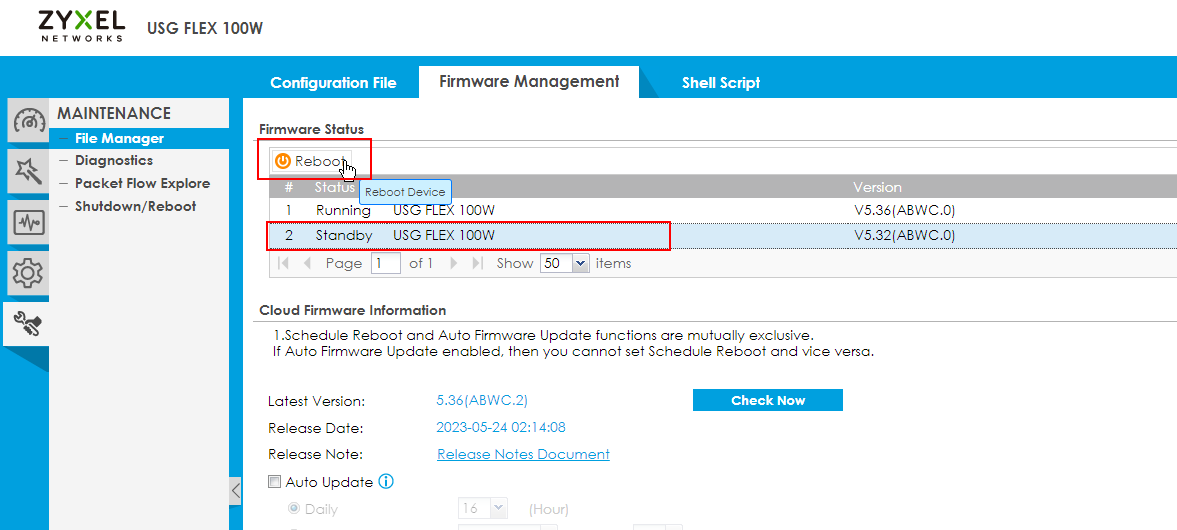Open the Show items per page dropdown
This screenshot has width=1177, height=530.
[x=580, y=263]
